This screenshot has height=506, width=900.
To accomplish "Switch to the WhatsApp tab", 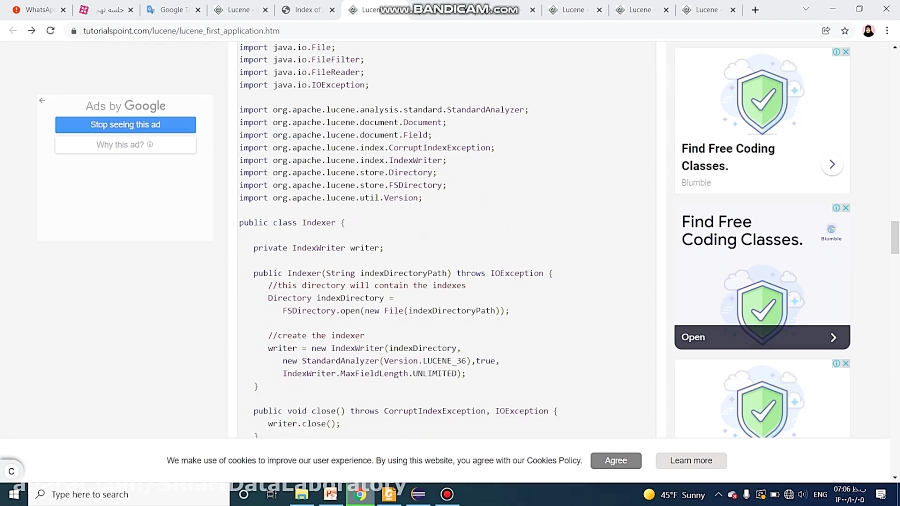I will (35, 10).
